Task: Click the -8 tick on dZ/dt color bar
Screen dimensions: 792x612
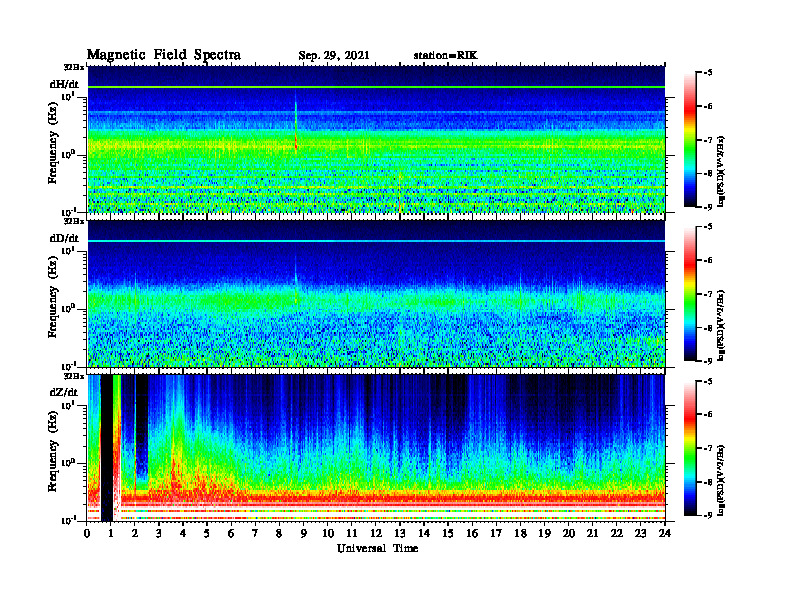Action: coord(708,482)
